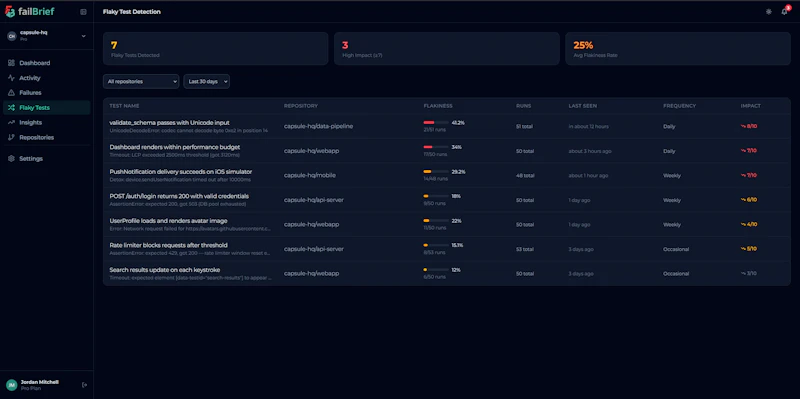This screenshot has width=800, height=399.
Task: Click capsule-hq/data-pipeline repository cell
Action: coord(318,126)
